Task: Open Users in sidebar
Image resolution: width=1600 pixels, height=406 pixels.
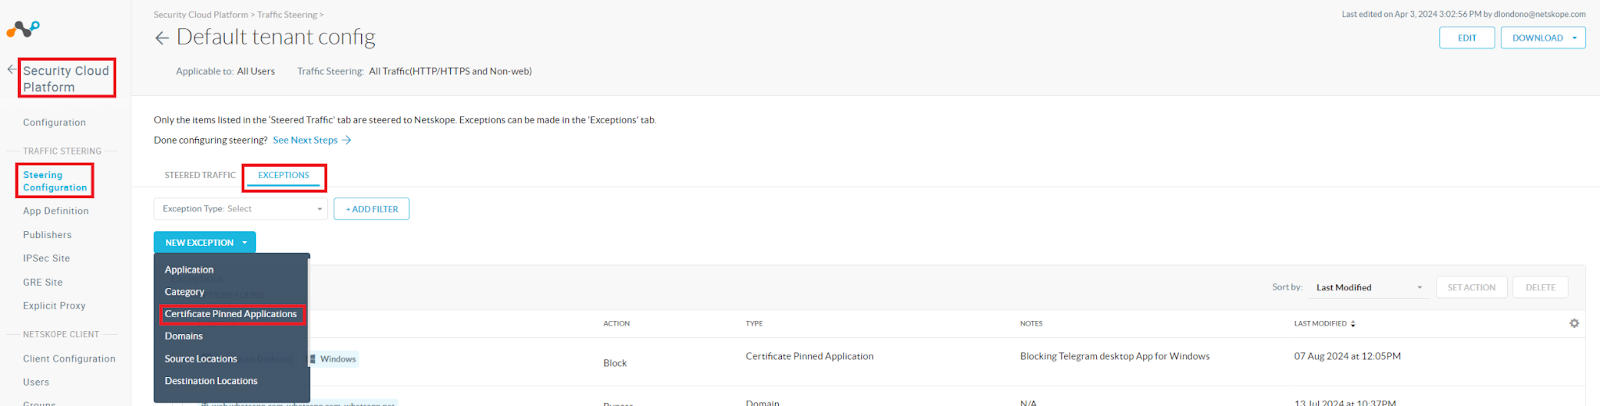Action: tap(36, 382)
